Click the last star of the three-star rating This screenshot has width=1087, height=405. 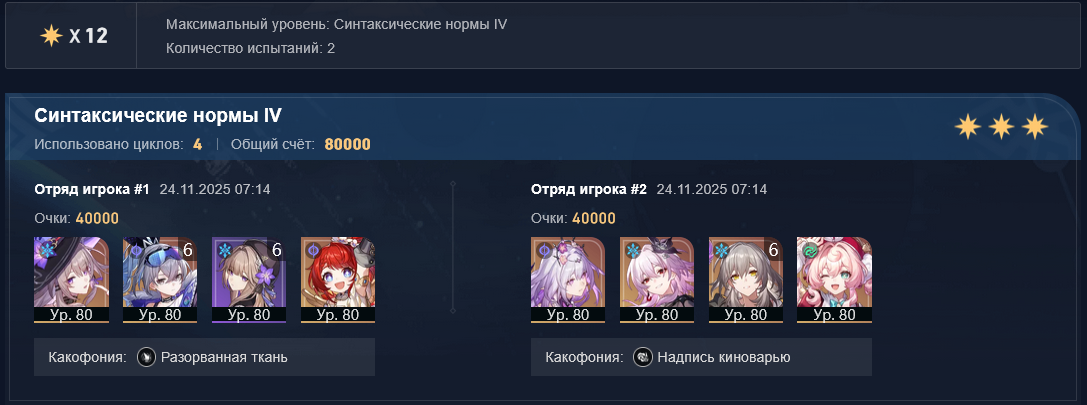[1036, 127]
